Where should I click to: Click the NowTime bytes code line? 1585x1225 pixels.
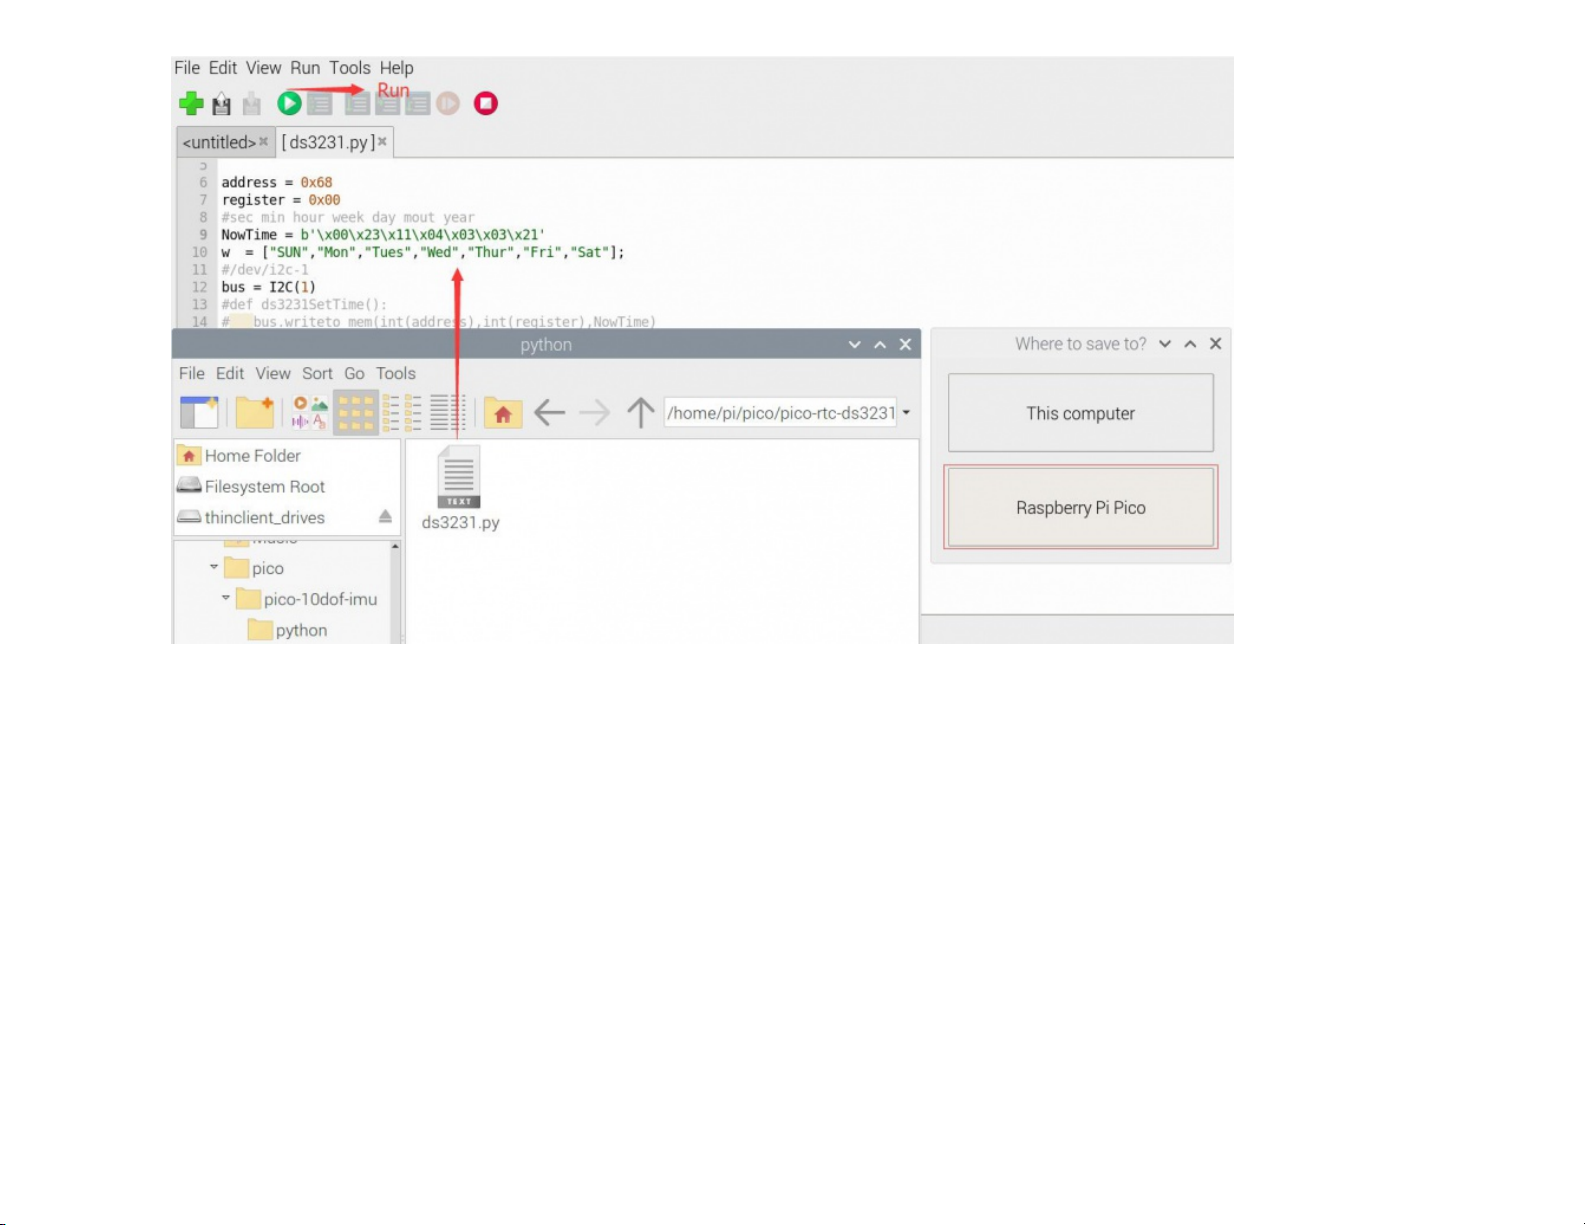pyautogui.click(x=383, y=234)
